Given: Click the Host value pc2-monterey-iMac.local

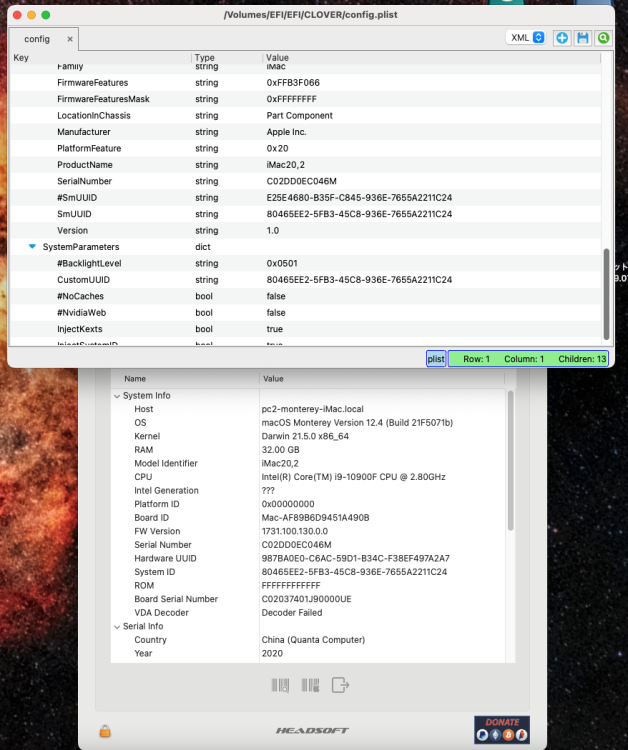Looking at the screenshot, I should [x=312, y=409].
